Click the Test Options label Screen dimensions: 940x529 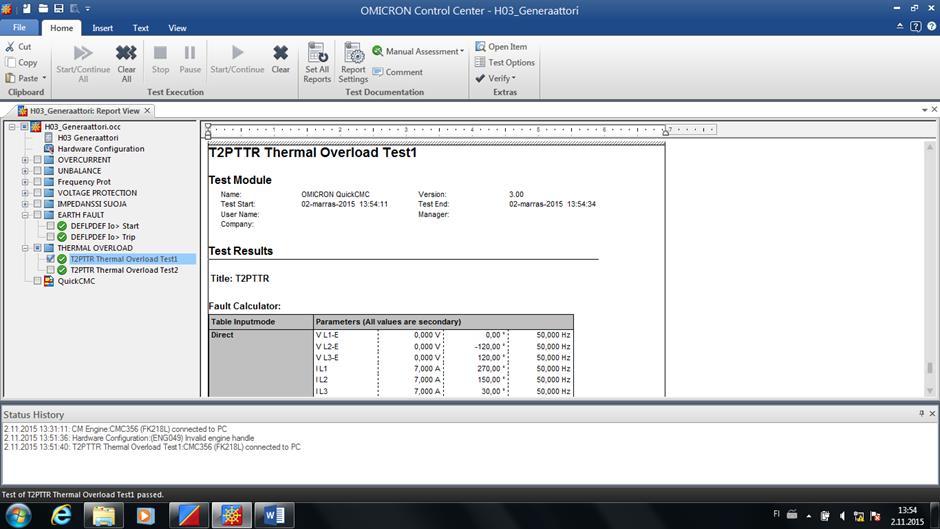pos(511,62)
